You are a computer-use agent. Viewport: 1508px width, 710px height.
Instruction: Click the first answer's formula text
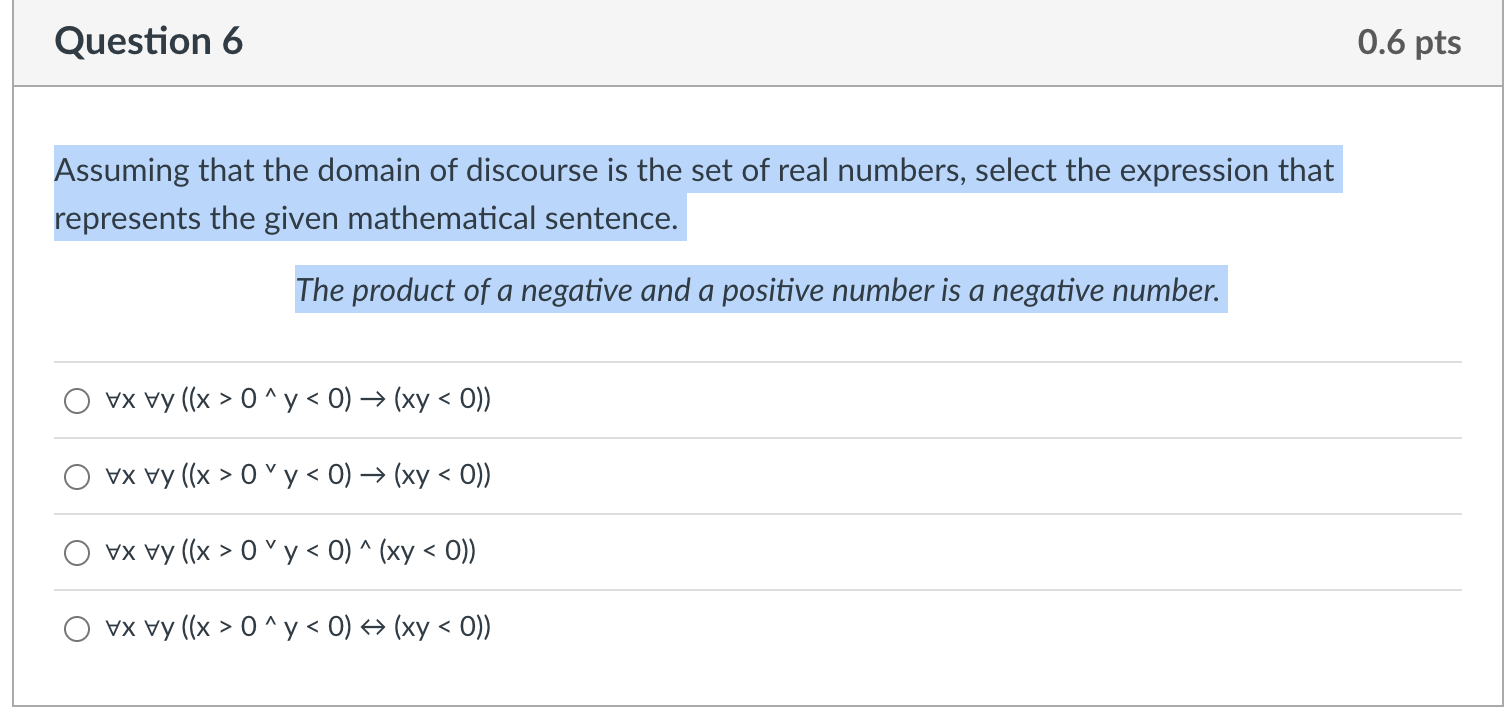tap(295, 399)
